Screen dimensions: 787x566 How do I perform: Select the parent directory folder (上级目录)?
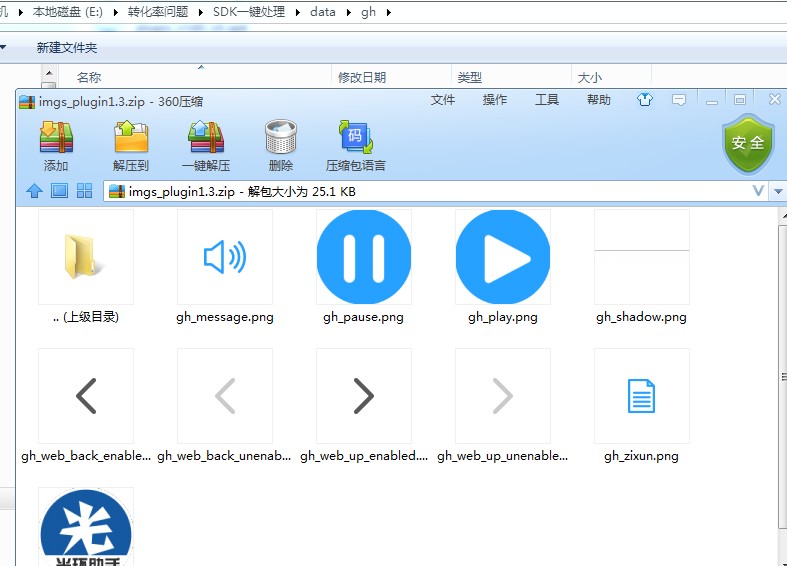click(x=86, y=257)
